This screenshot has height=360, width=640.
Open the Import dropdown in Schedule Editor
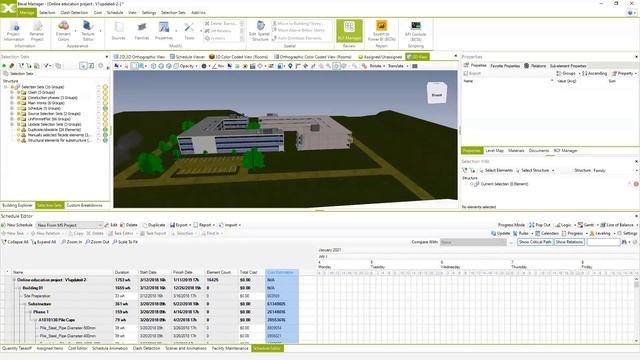(x=229, y=225)
